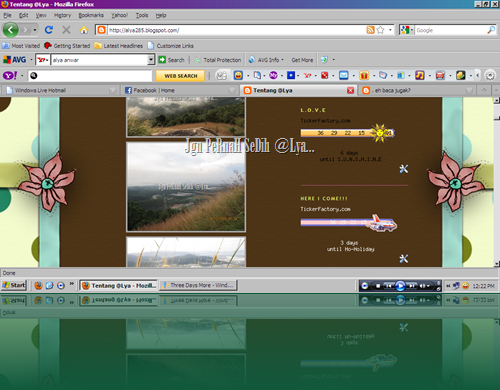Reload the current page

[49, 30]
